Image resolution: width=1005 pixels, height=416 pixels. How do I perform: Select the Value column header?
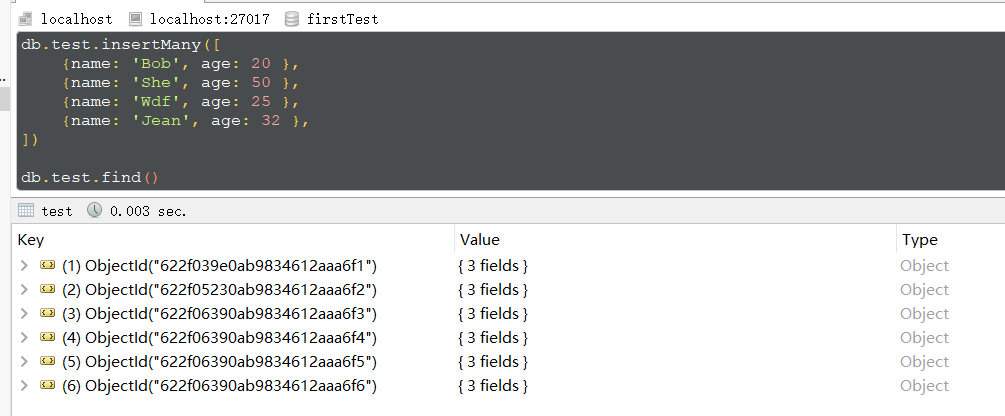[479, 240]
